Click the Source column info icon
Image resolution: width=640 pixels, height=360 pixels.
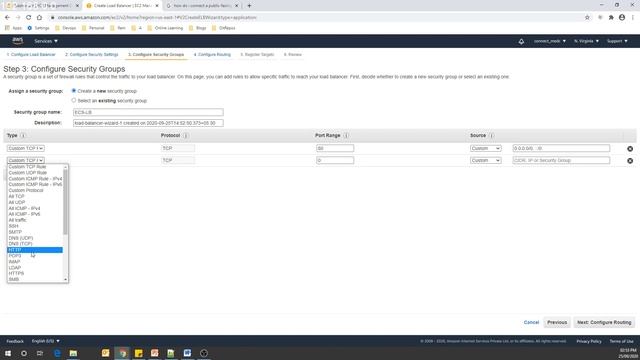(491, 136)
